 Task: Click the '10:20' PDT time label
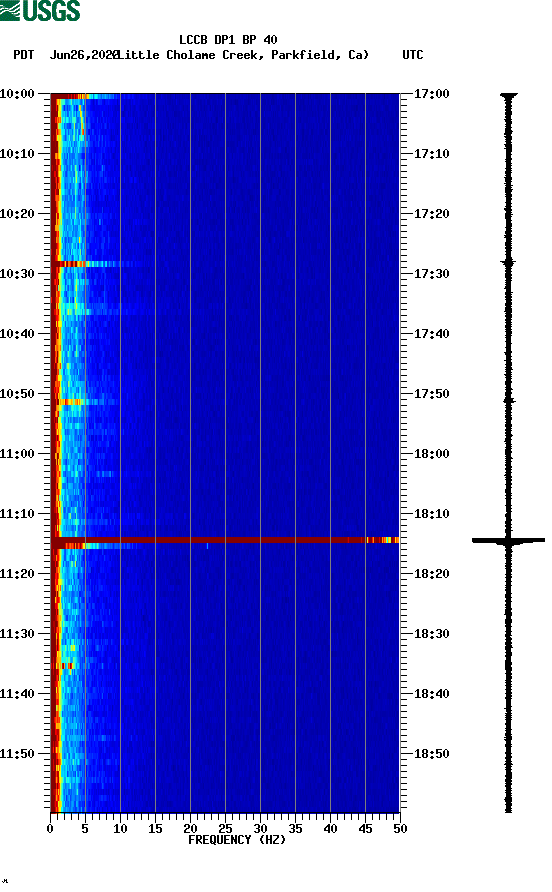[x=17, y=213]
